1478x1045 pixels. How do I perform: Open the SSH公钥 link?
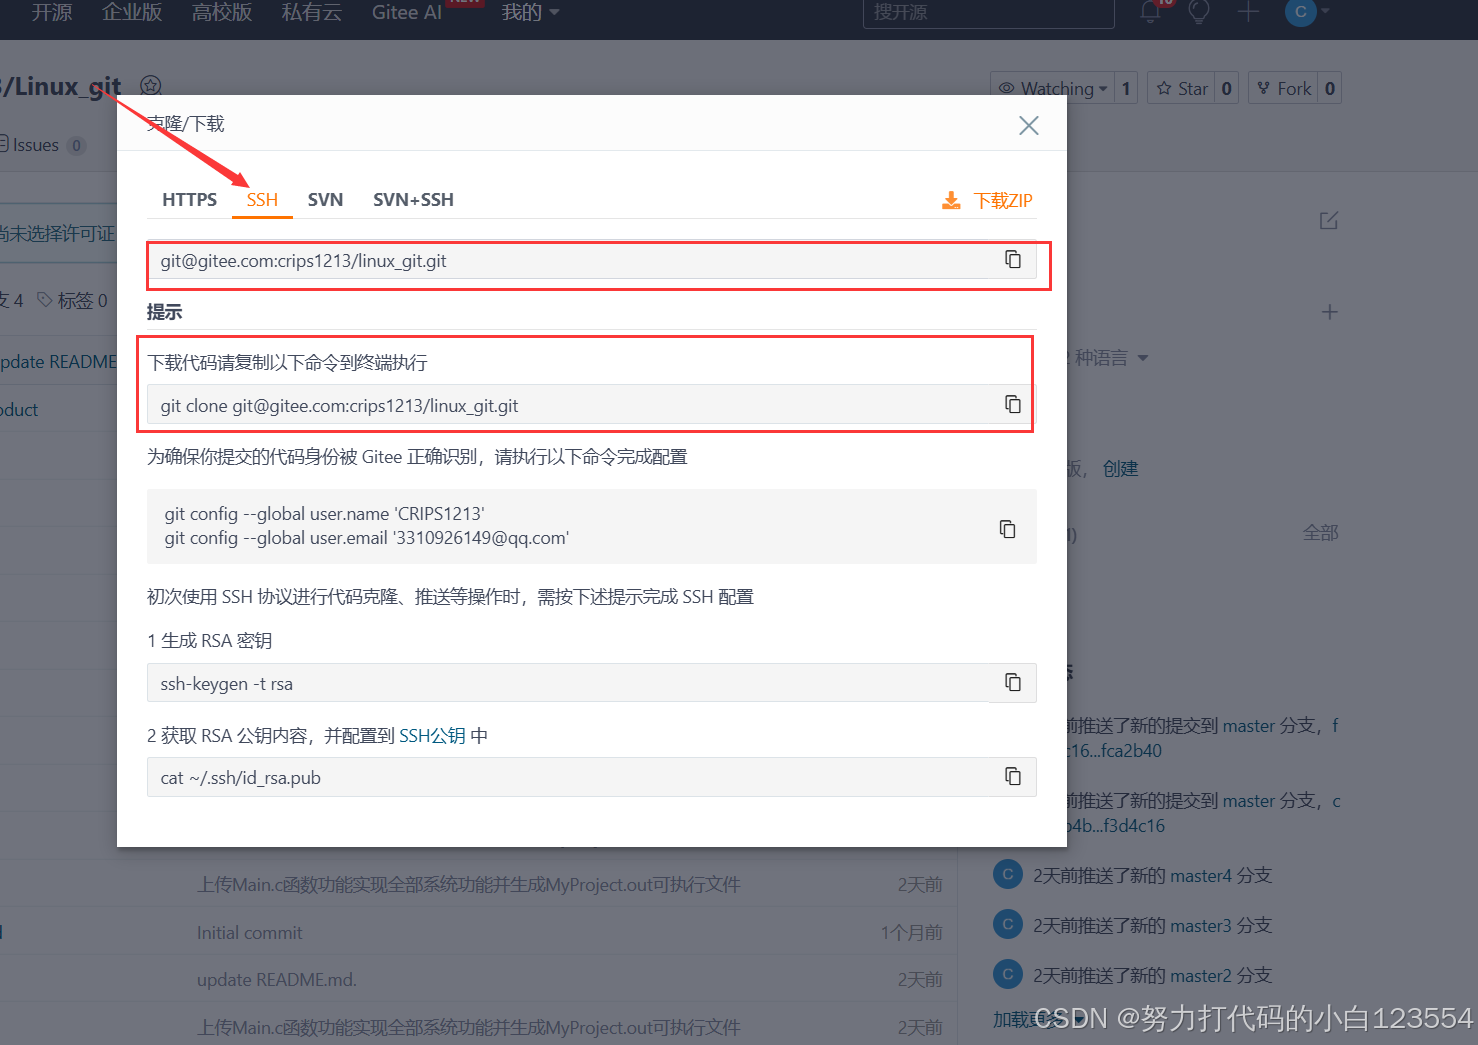432,736
